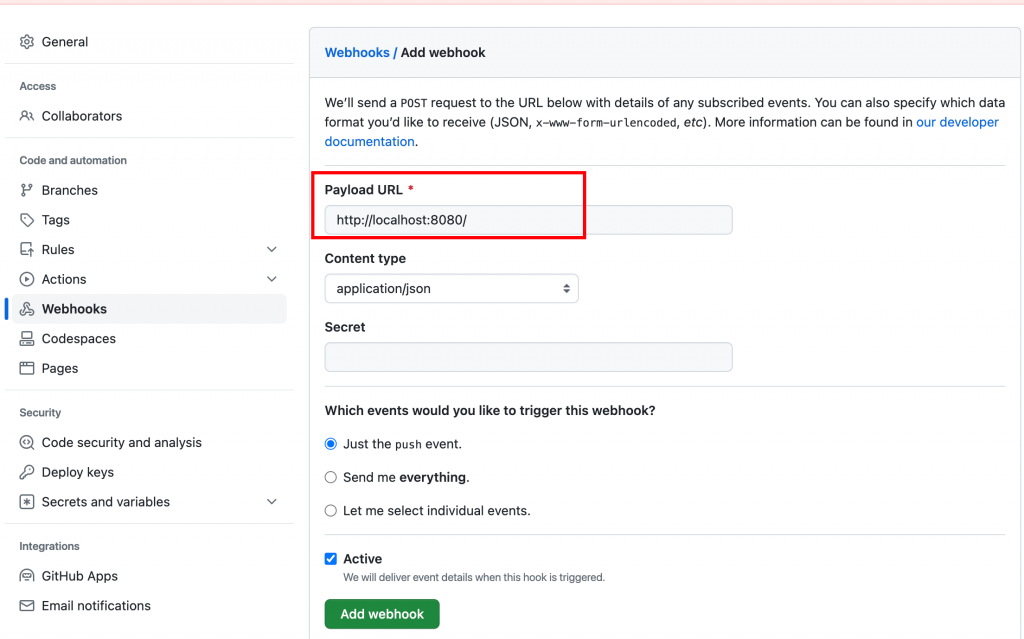Choose 'Let me select individual events' option
Screen dimensions: 1024x639
[x=331, y=511]
